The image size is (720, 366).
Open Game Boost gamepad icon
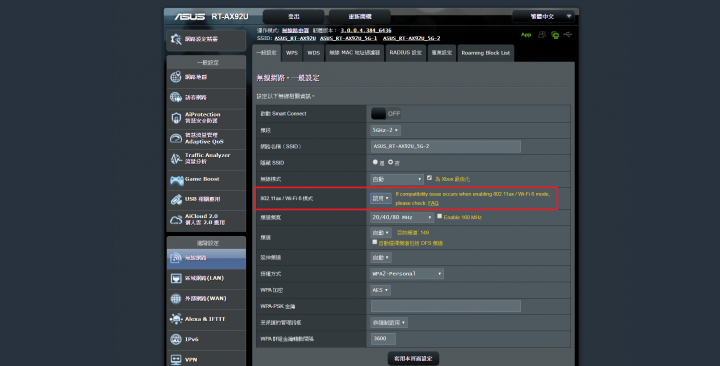tap(176, 180)
